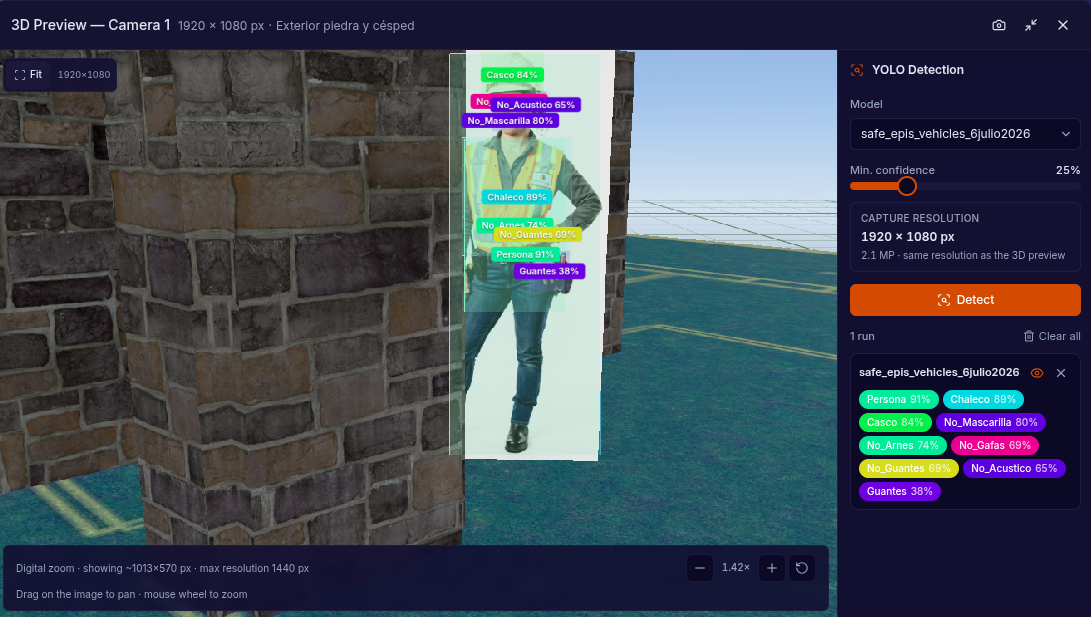The image size is (1091, 617).
Task: Click the 25% confidence value
Action: [x=1068, y=170]
